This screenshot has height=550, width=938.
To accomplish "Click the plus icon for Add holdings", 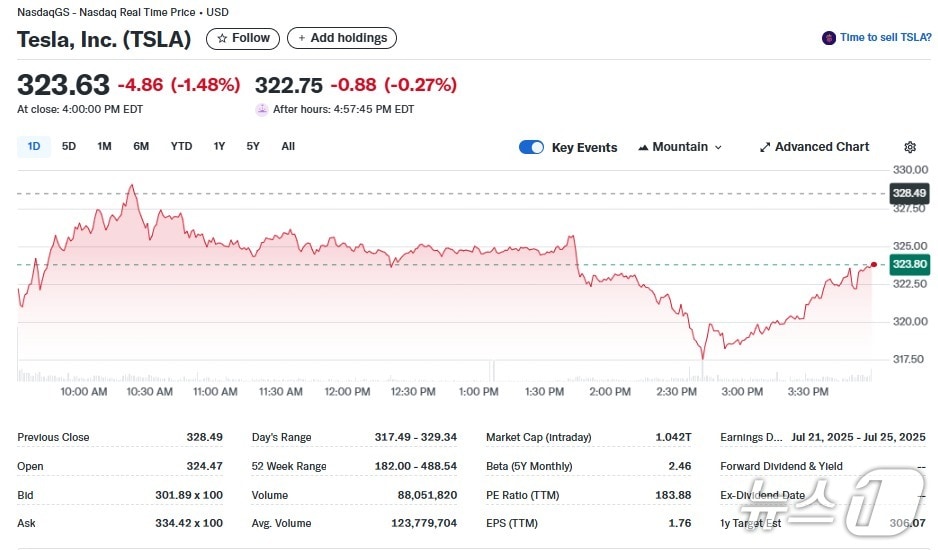I will pos(302,38).
